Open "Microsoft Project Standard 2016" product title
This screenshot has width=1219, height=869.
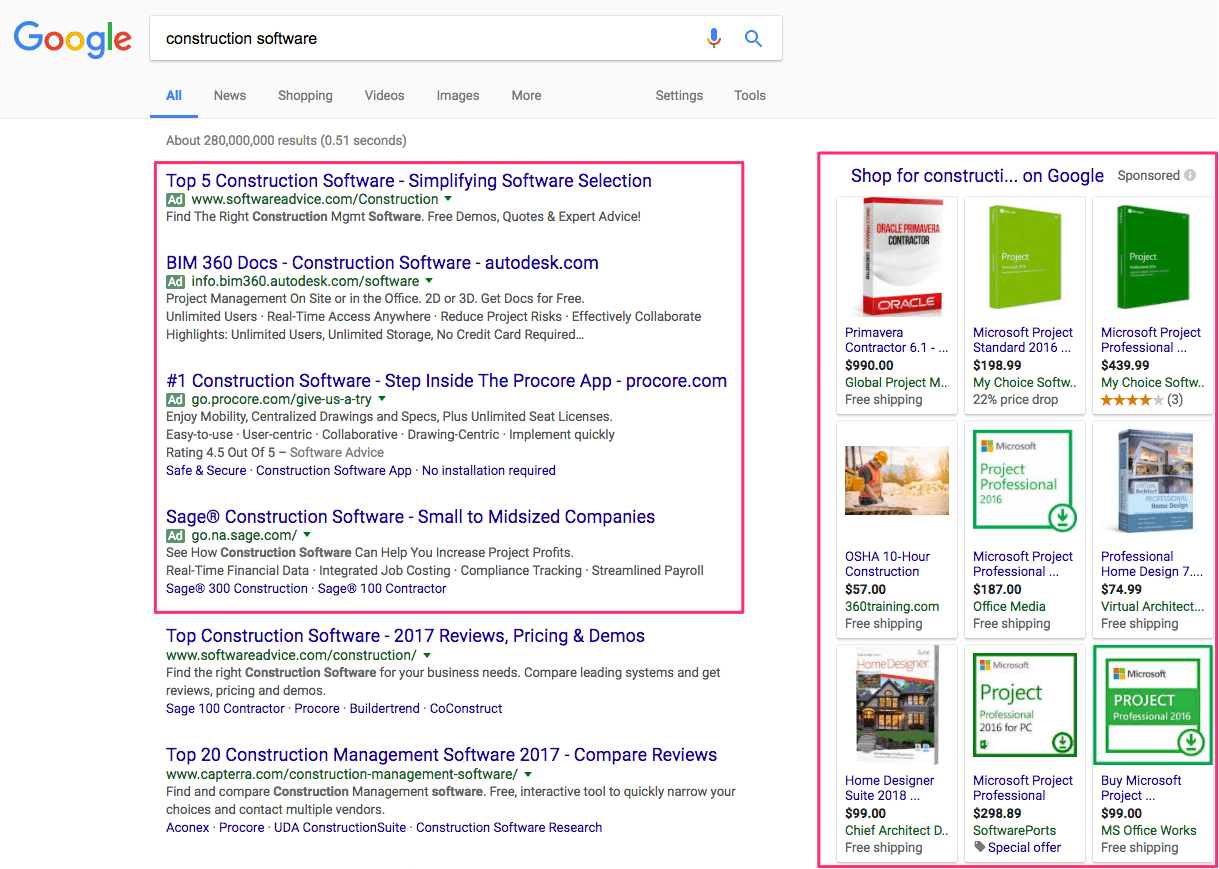point(1023,340)
